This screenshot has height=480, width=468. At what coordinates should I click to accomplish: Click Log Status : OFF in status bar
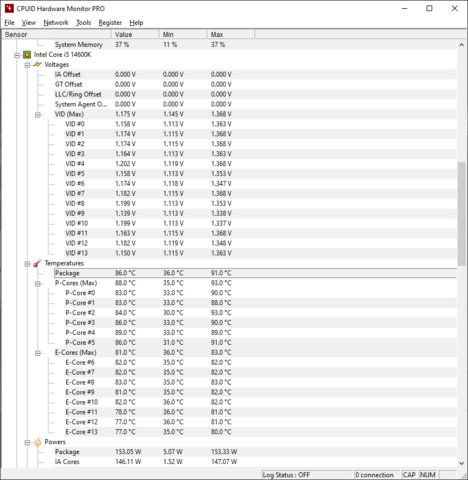pyautogui.click(x=286, y=475)
